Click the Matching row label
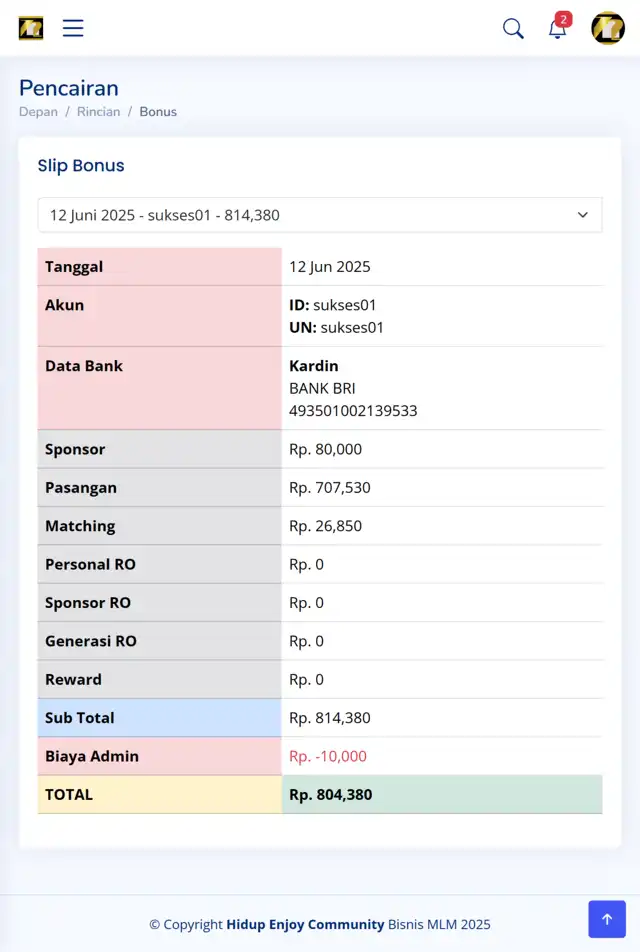This screenshot has height=952, width=640. coord(80,526)
